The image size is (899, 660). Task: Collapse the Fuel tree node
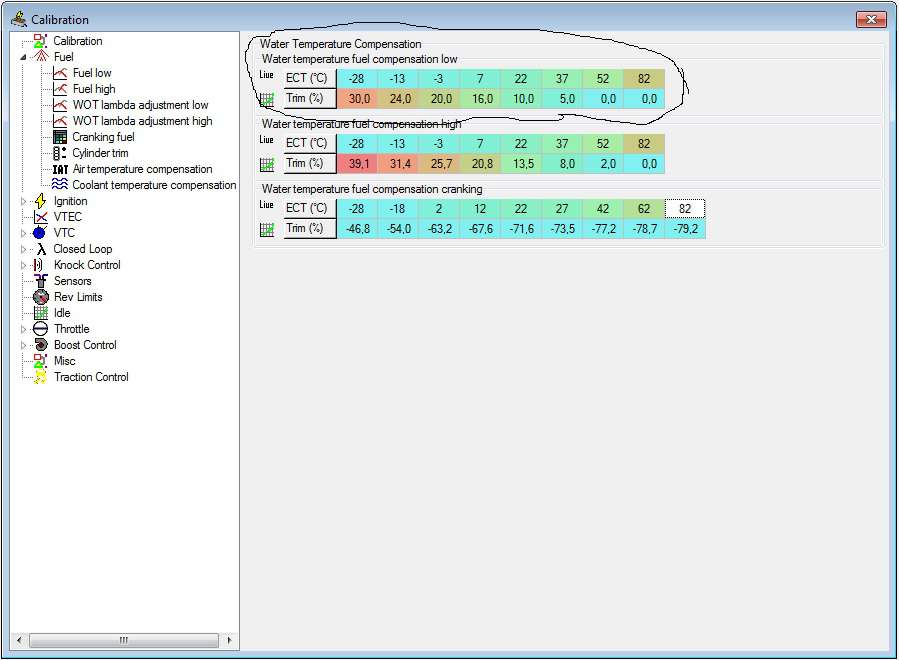(x=24, y=57)
